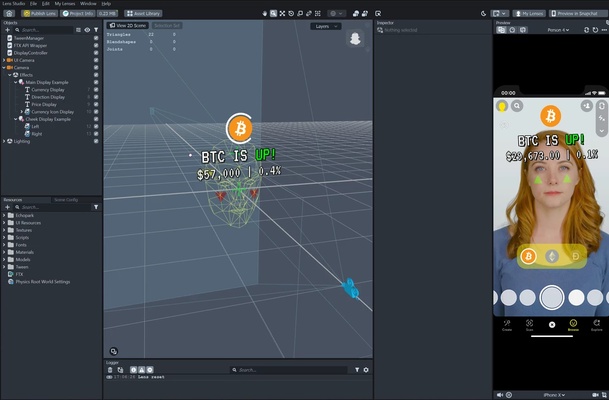This screenshot has width=609, height=400.
Task: Click the Home icon in the toolbar
Action: (9, 14)
